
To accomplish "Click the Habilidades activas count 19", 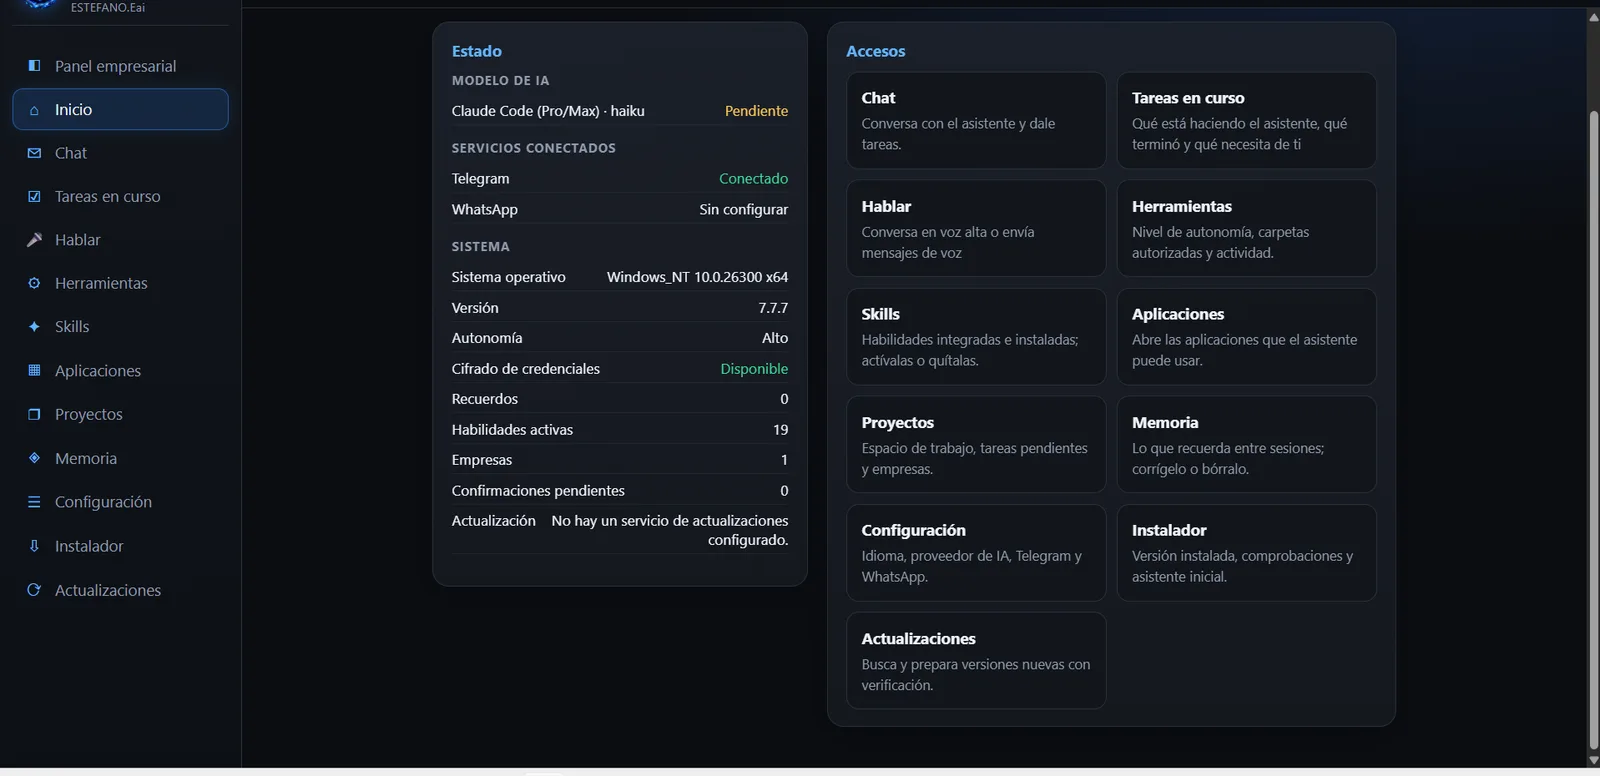I will (x=780, y=430).
